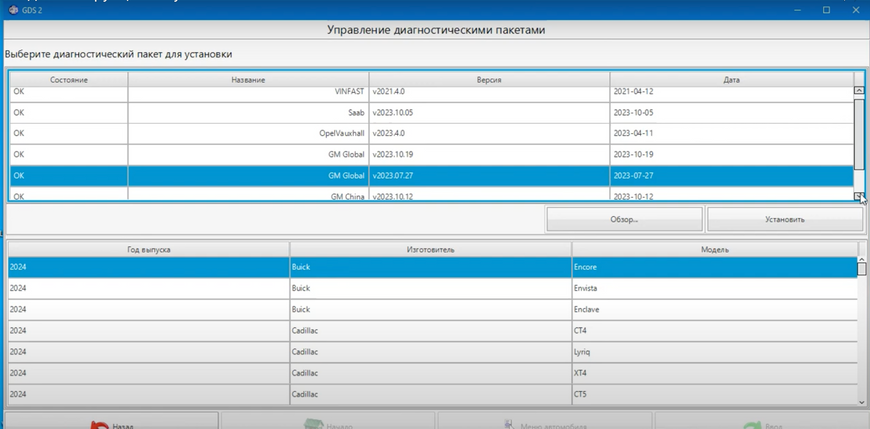The image size is (870, 429).
Task: Click Buick manufacturer in Envista row
Action: point(431,289)
